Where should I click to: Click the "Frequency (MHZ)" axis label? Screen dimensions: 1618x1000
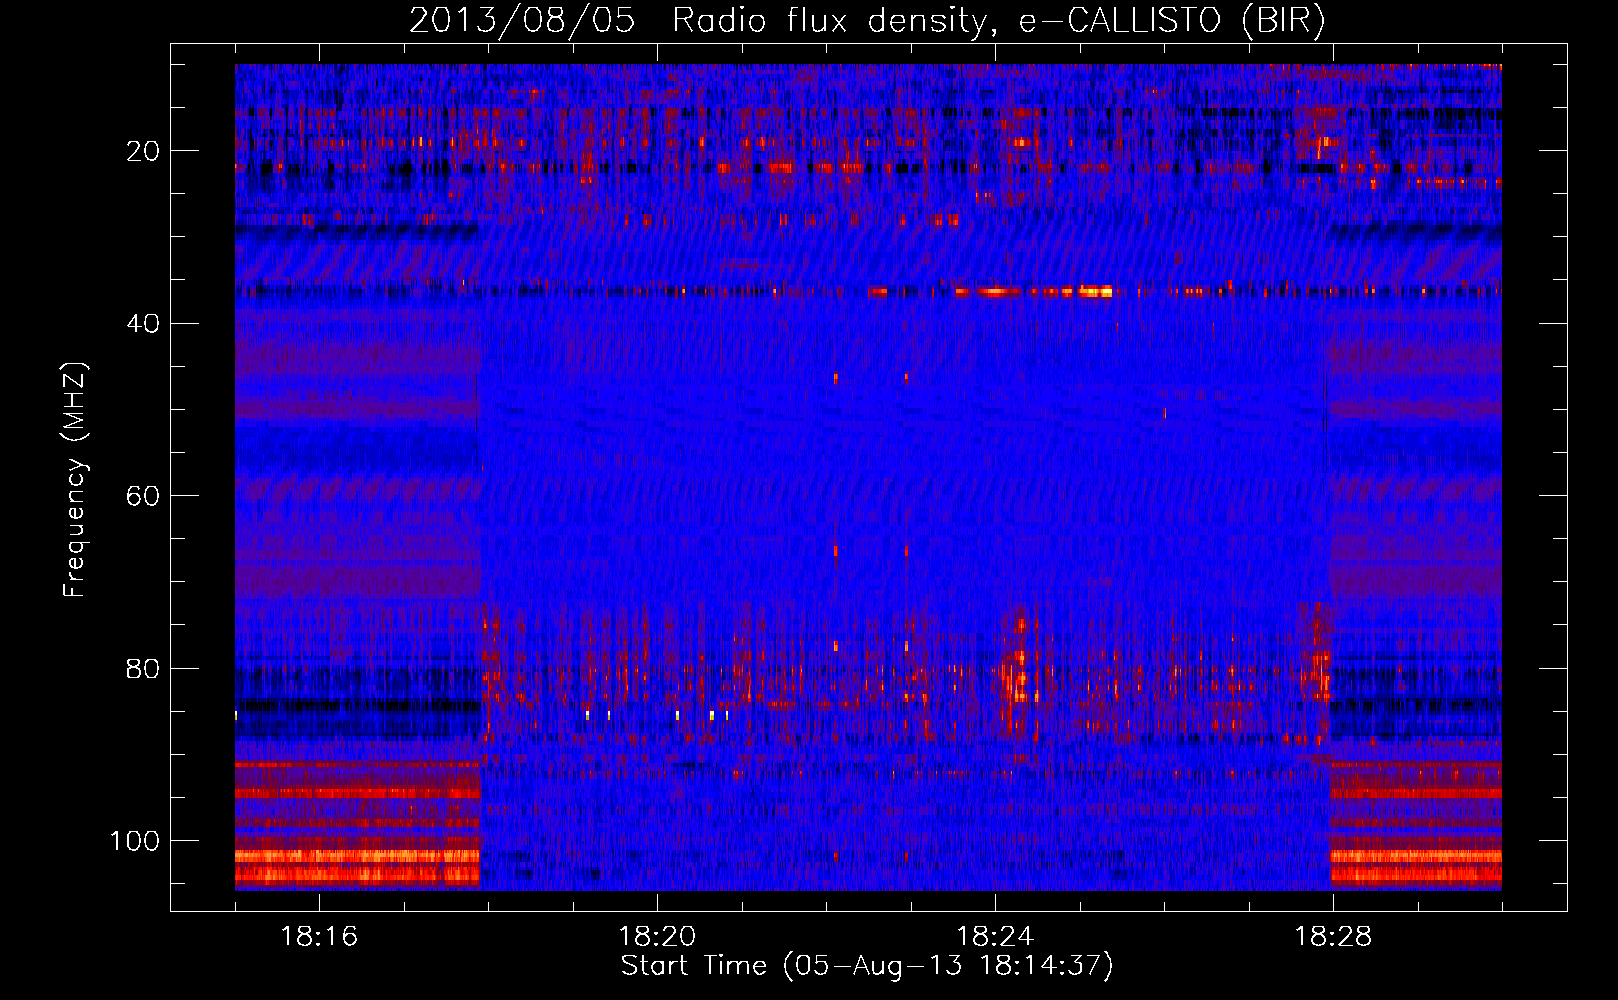[75, 480]
